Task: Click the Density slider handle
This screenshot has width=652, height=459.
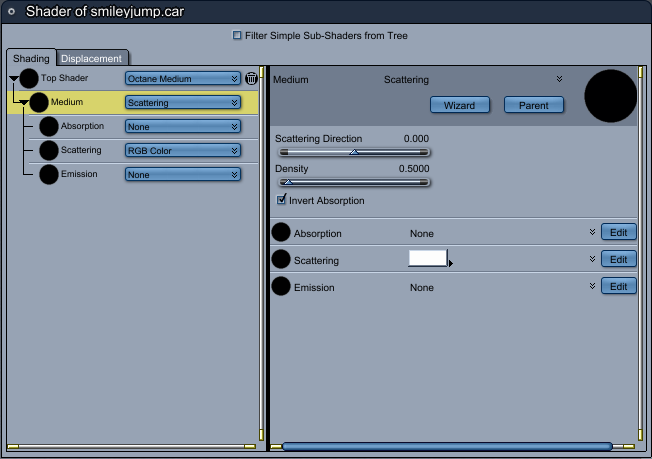Action: point(288,182)
